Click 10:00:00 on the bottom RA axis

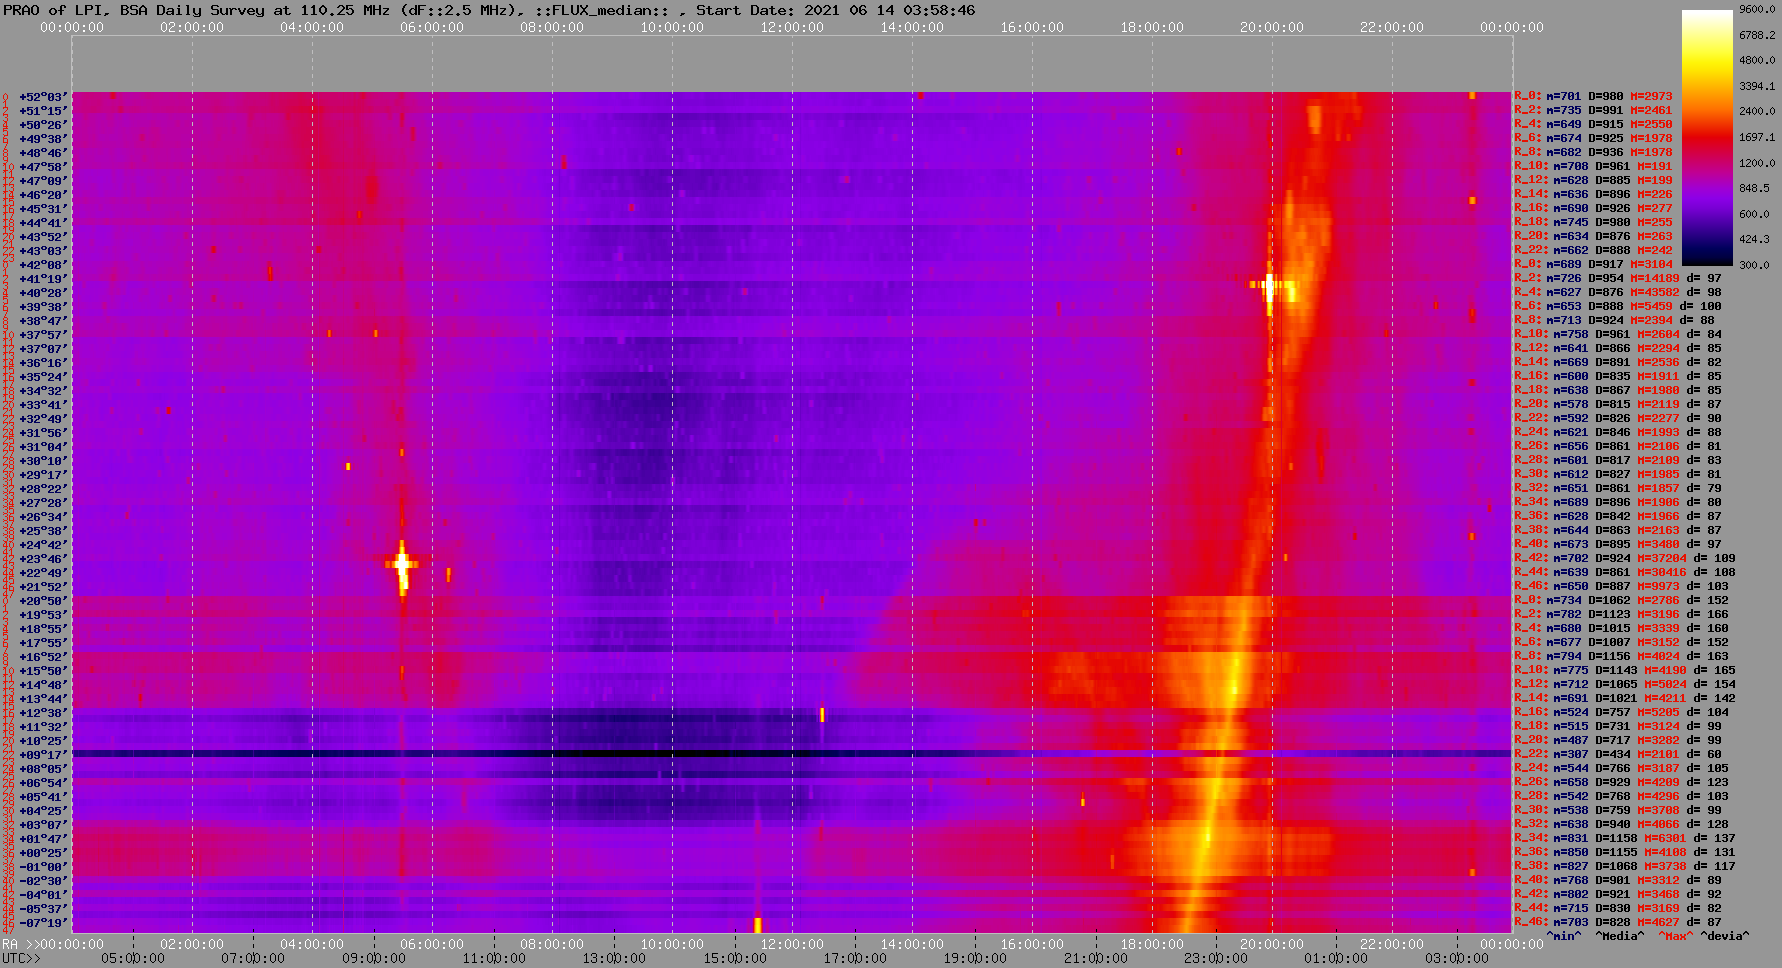(672, 945)
